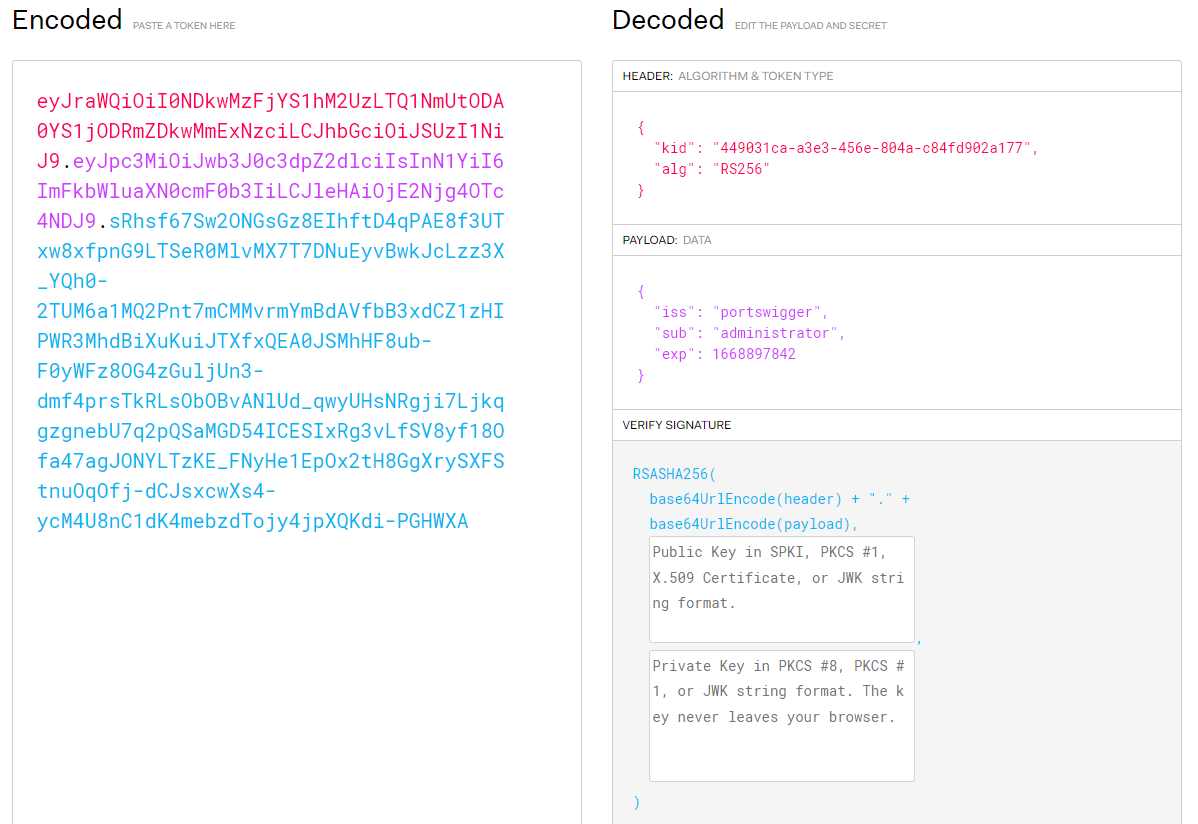
Task: Click the "Edit the payload and secret" hint text
Action: (810, 25)
